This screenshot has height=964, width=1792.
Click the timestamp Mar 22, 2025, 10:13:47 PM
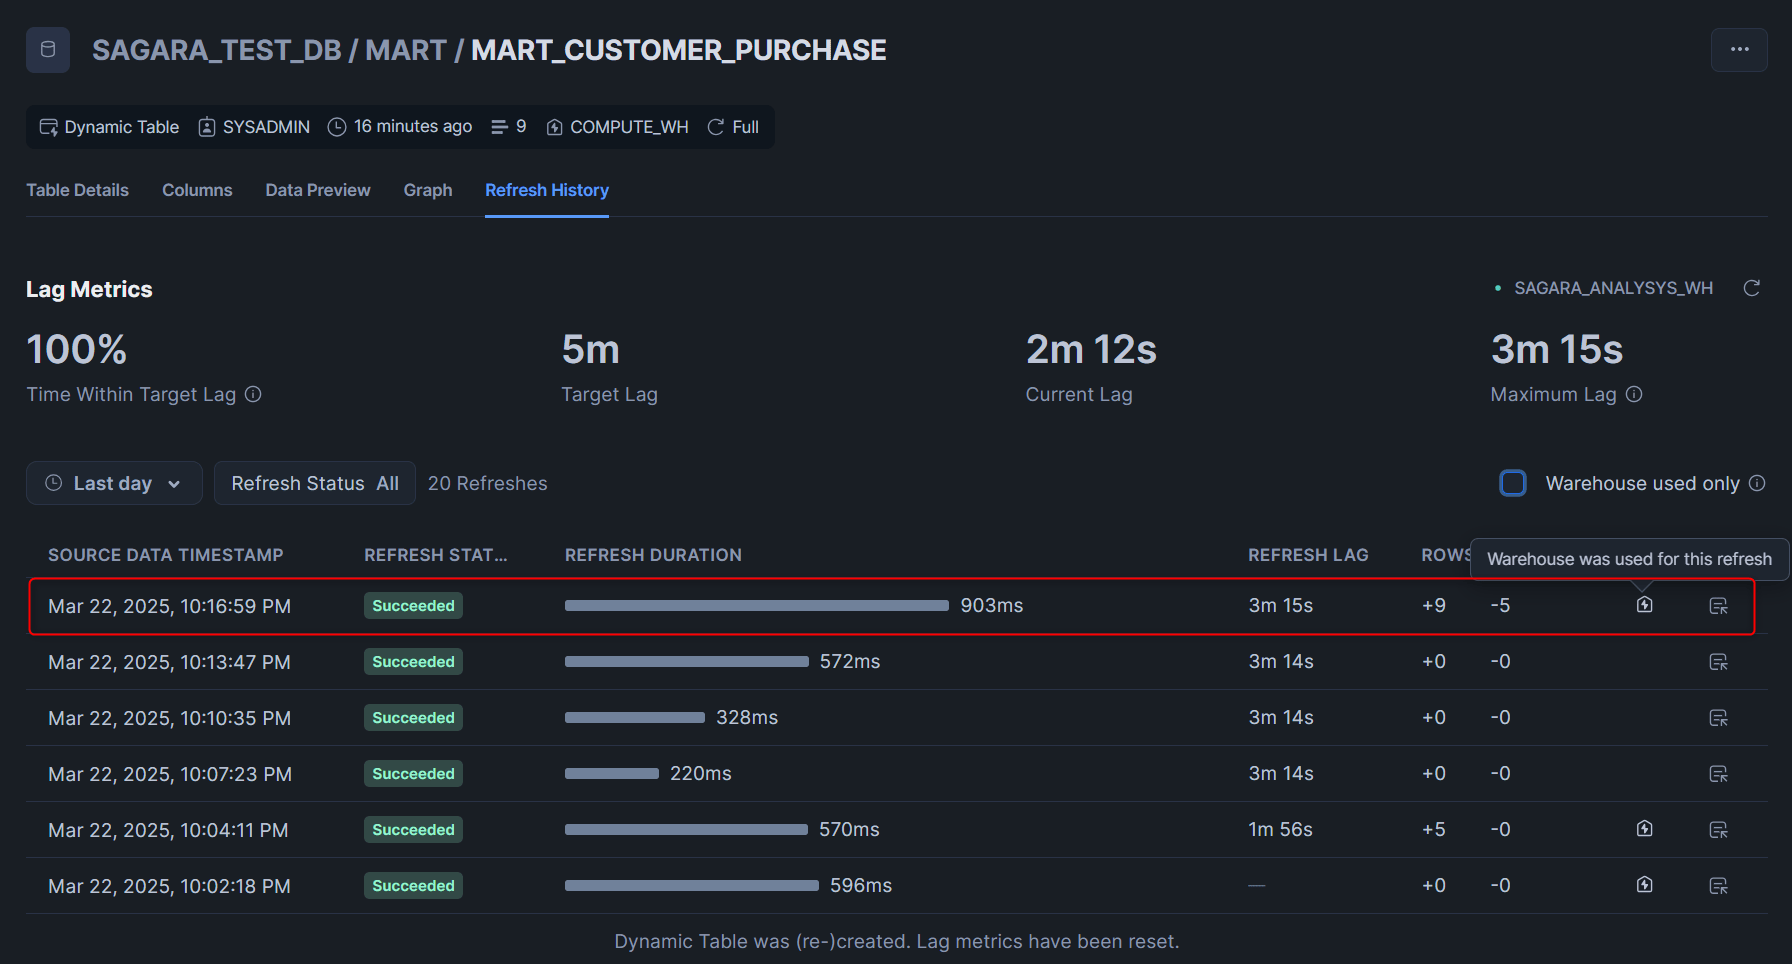pos(170,662)
